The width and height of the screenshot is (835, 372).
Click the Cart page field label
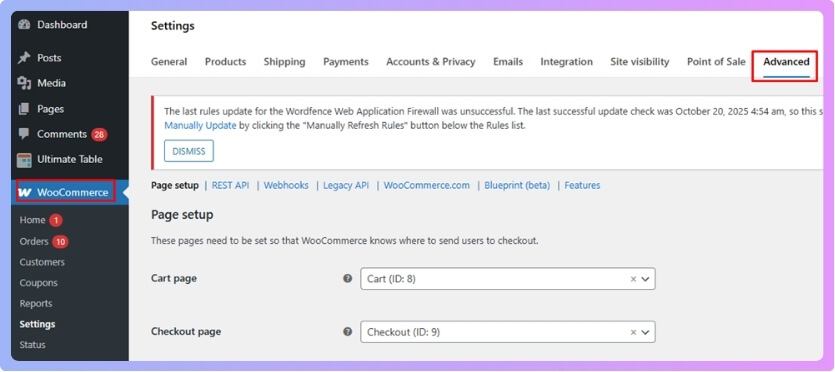pyautogui.click(x=174, y=278)
